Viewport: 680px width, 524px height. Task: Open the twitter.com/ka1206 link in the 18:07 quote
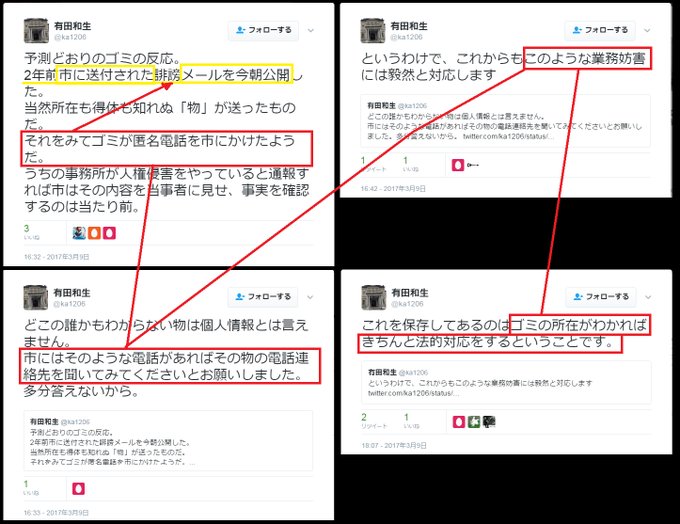tap(413, 393)
